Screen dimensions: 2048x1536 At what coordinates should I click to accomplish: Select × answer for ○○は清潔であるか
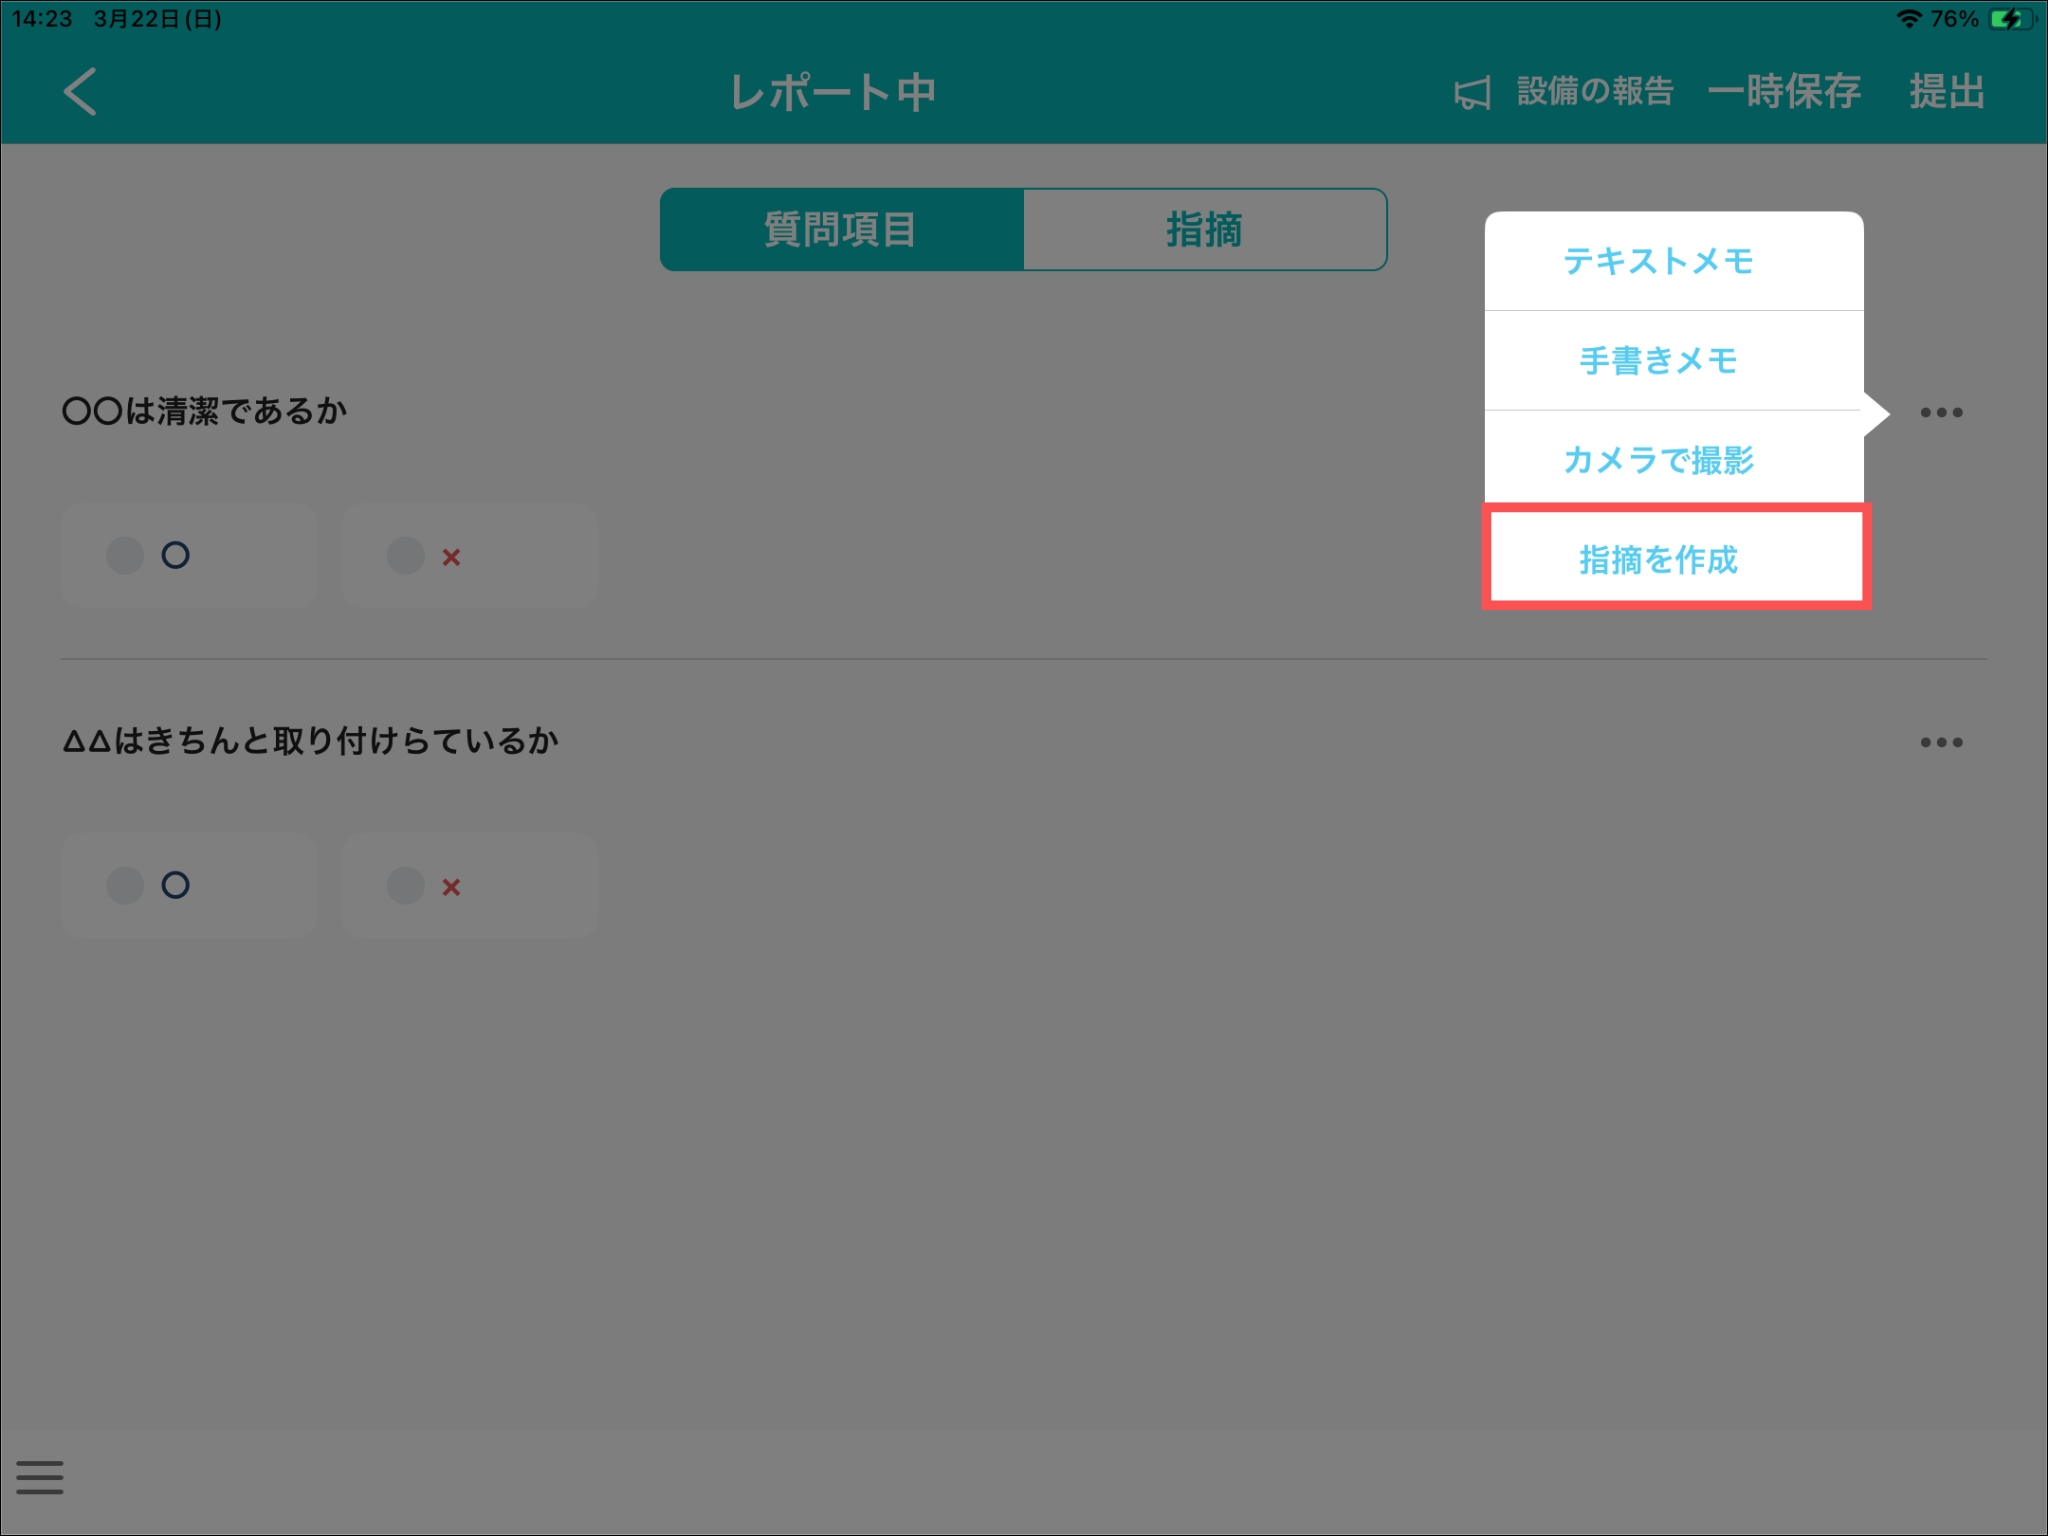tap(470, 555)
